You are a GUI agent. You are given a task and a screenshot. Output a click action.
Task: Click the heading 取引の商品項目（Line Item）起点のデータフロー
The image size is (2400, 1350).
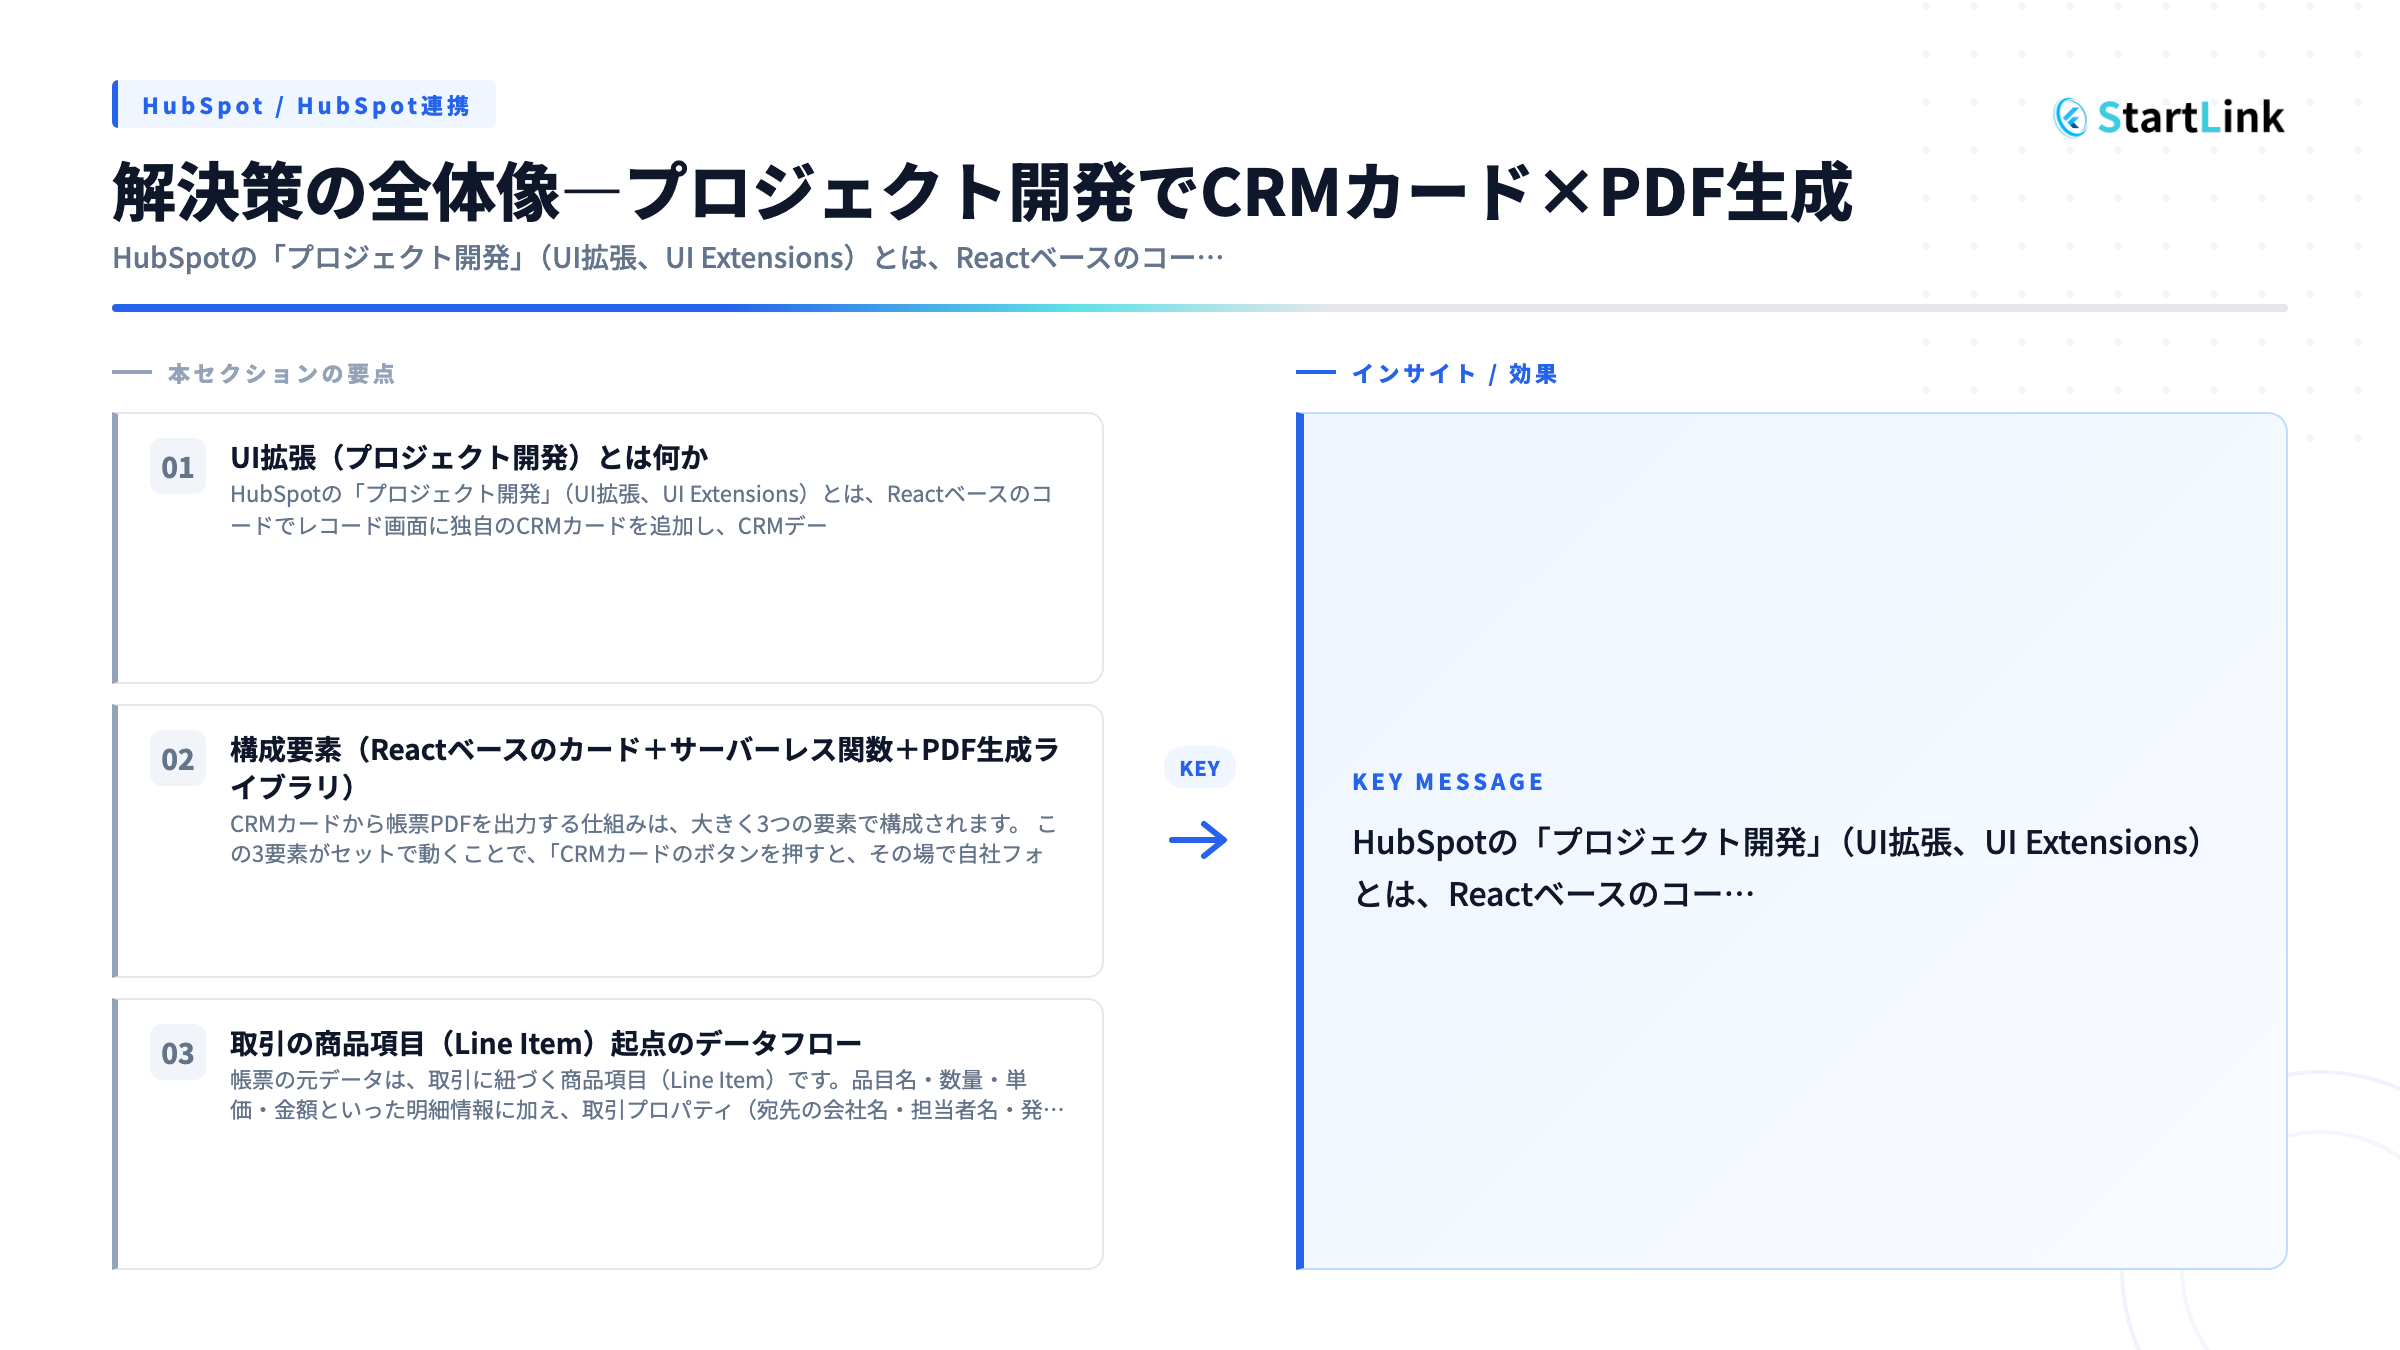coord(546,1044)
